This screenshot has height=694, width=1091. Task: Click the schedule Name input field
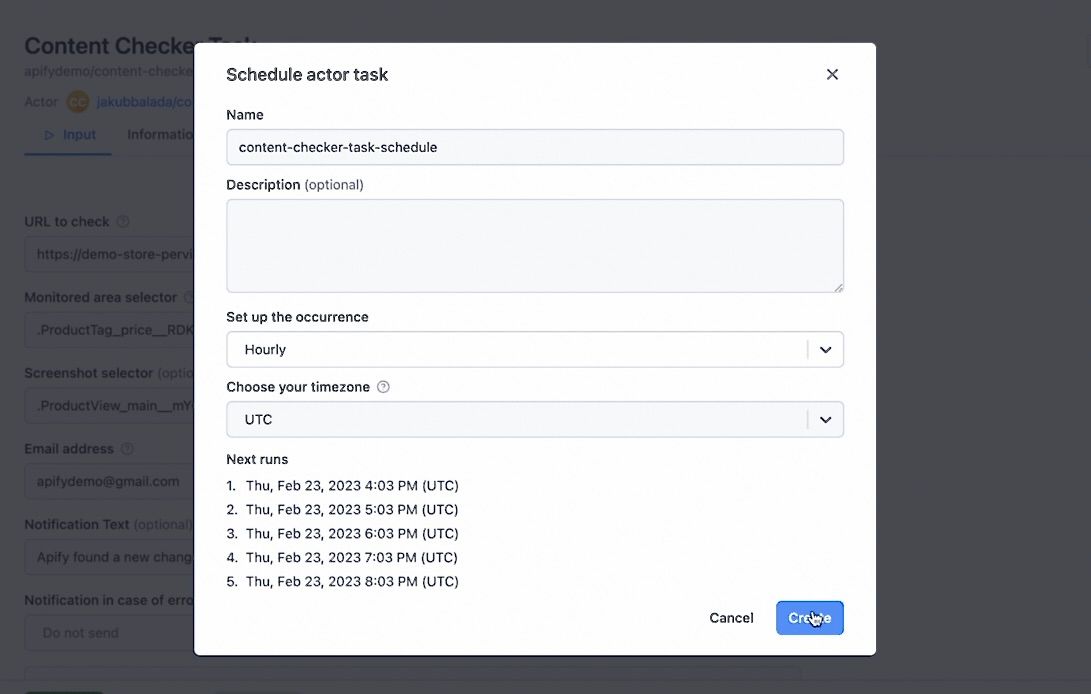[x=535, y=146]
